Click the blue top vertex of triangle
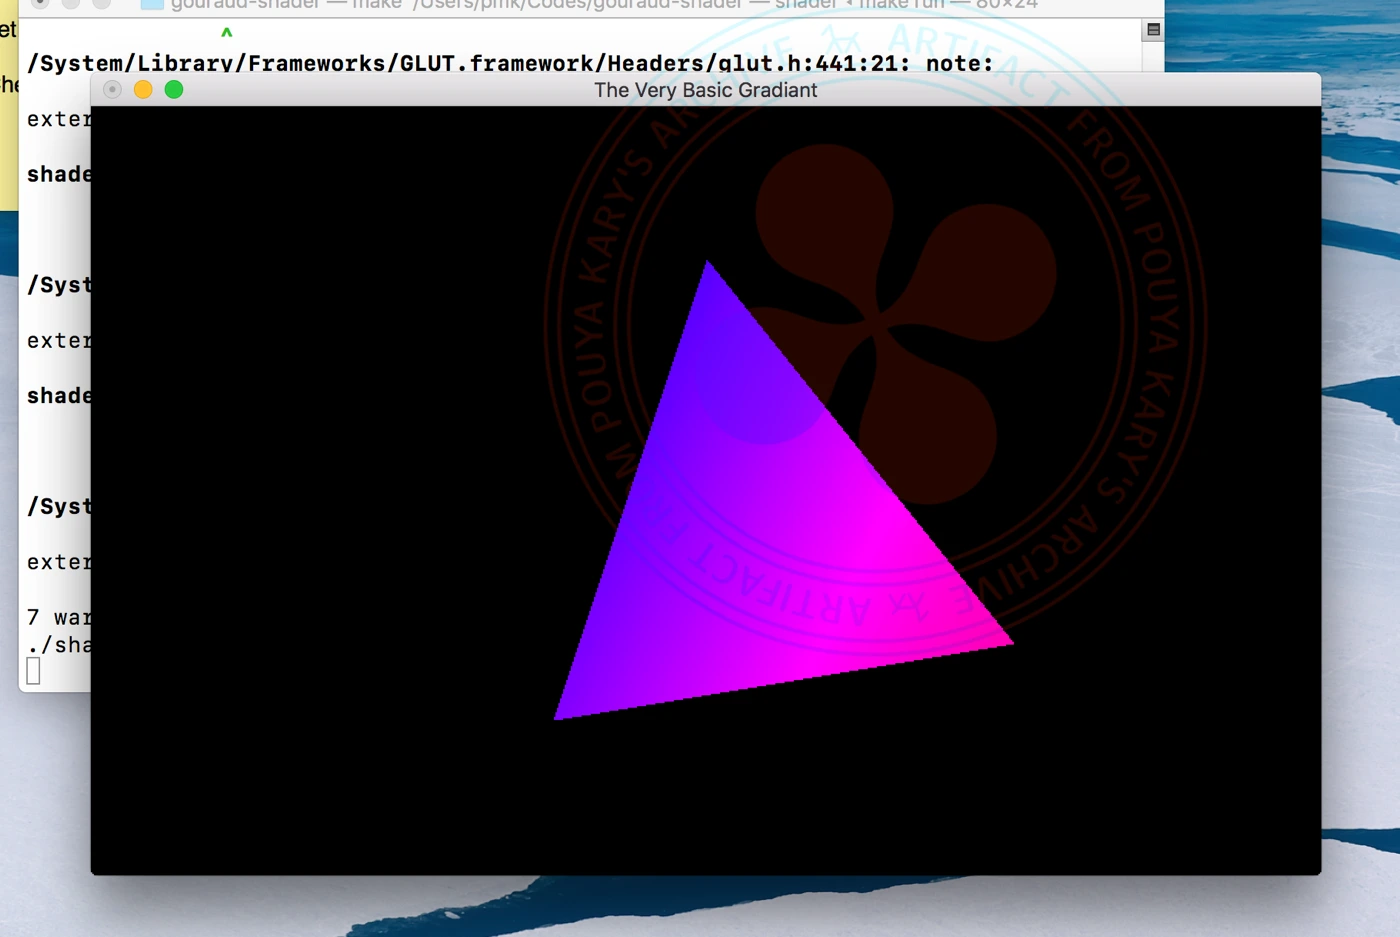 pyautogui.click(x=707, y=268)
